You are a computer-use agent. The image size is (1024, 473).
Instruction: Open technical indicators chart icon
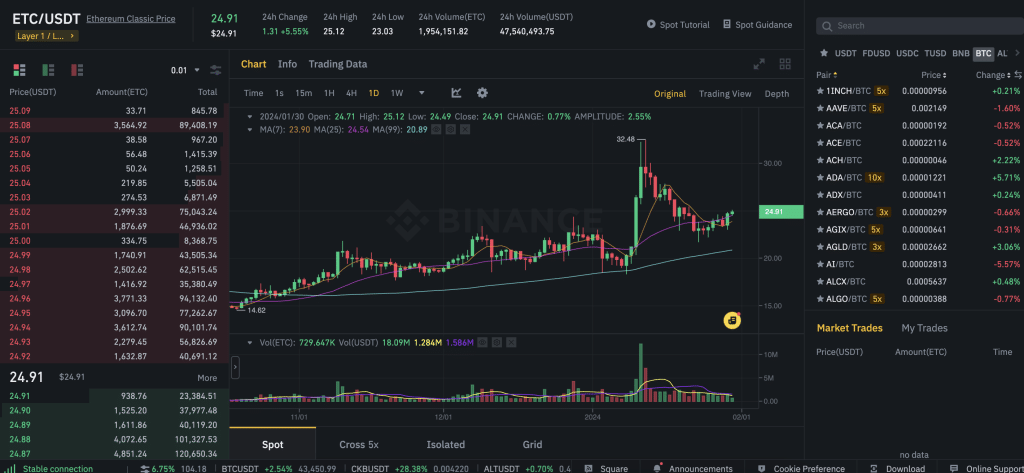tap(456, 93)
